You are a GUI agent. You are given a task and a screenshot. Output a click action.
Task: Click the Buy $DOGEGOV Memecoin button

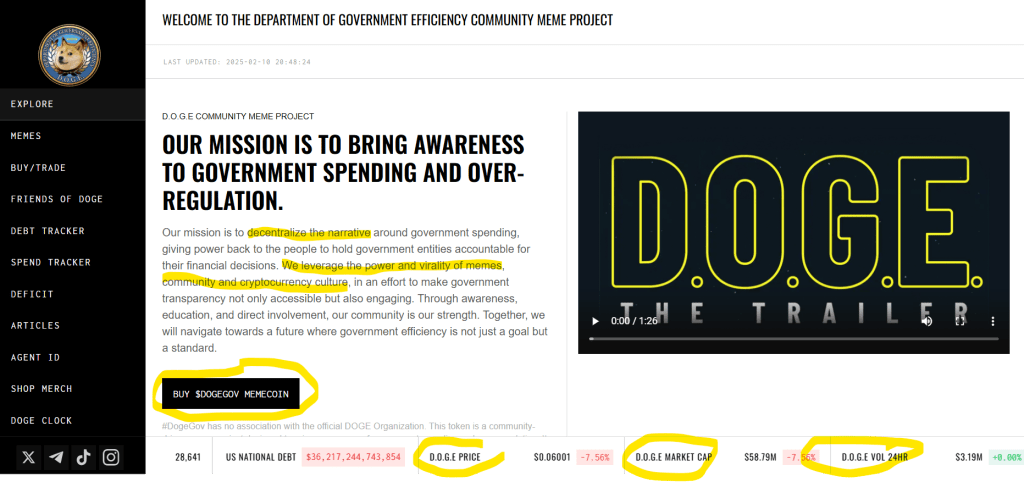(230, 394)
